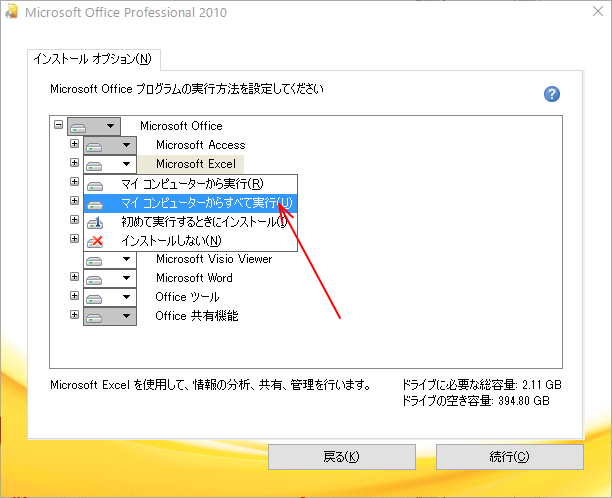This screenshot has height=498, width=612.
Task: Choose Run from My Computer menu option
Action: (190, 184)
